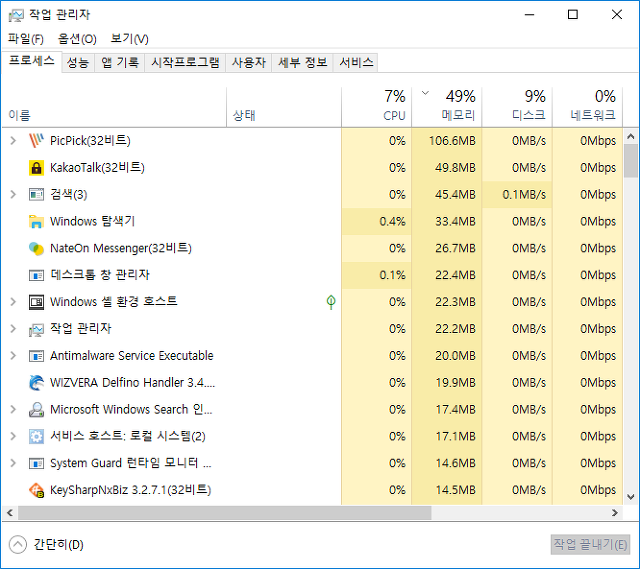The image size is (640, 569).
Task: Click the Task Manager title bar icon
Action: (x=16, y=16)
